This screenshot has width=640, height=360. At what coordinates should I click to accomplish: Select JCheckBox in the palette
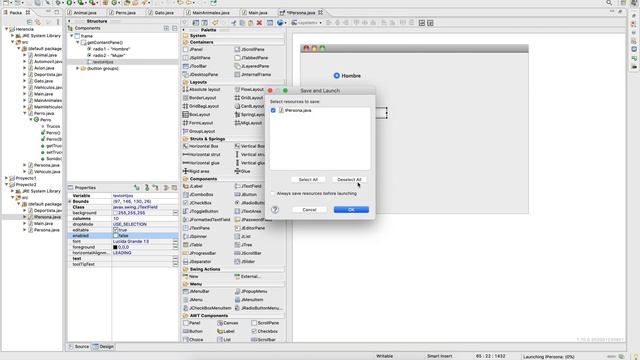click(x=197, y=203)
